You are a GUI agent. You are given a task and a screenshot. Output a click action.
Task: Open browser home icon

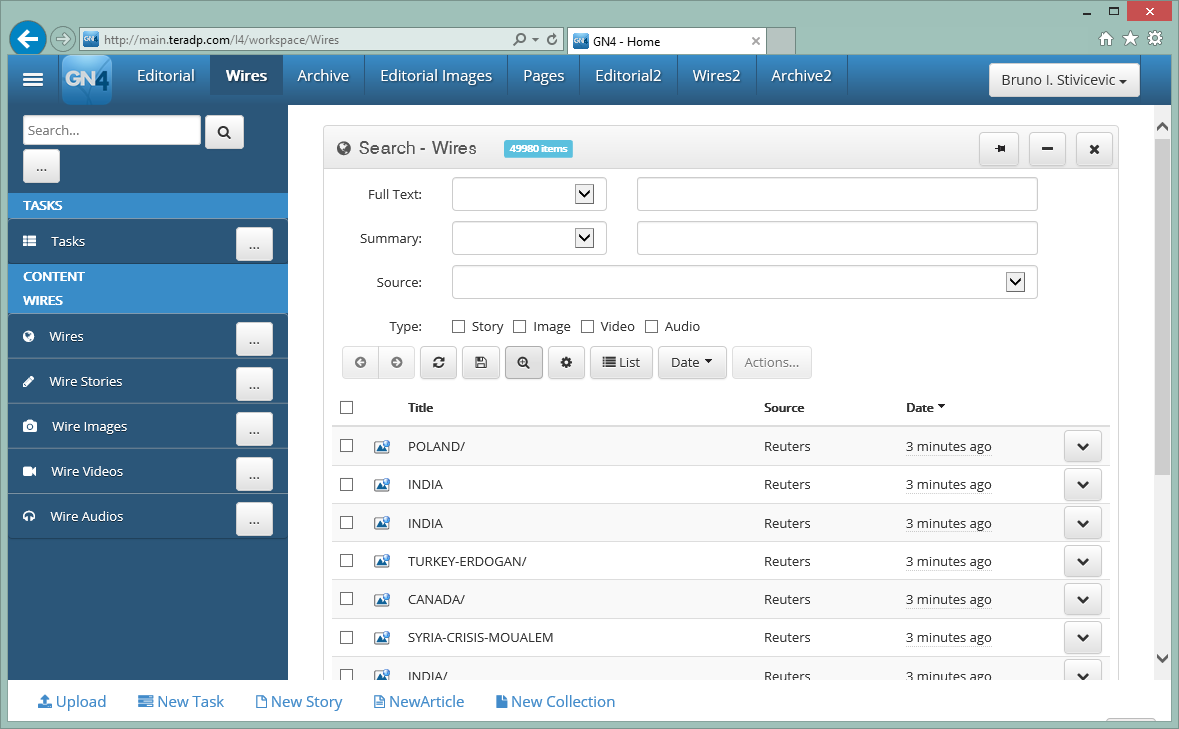click(x=1105, y=38)
